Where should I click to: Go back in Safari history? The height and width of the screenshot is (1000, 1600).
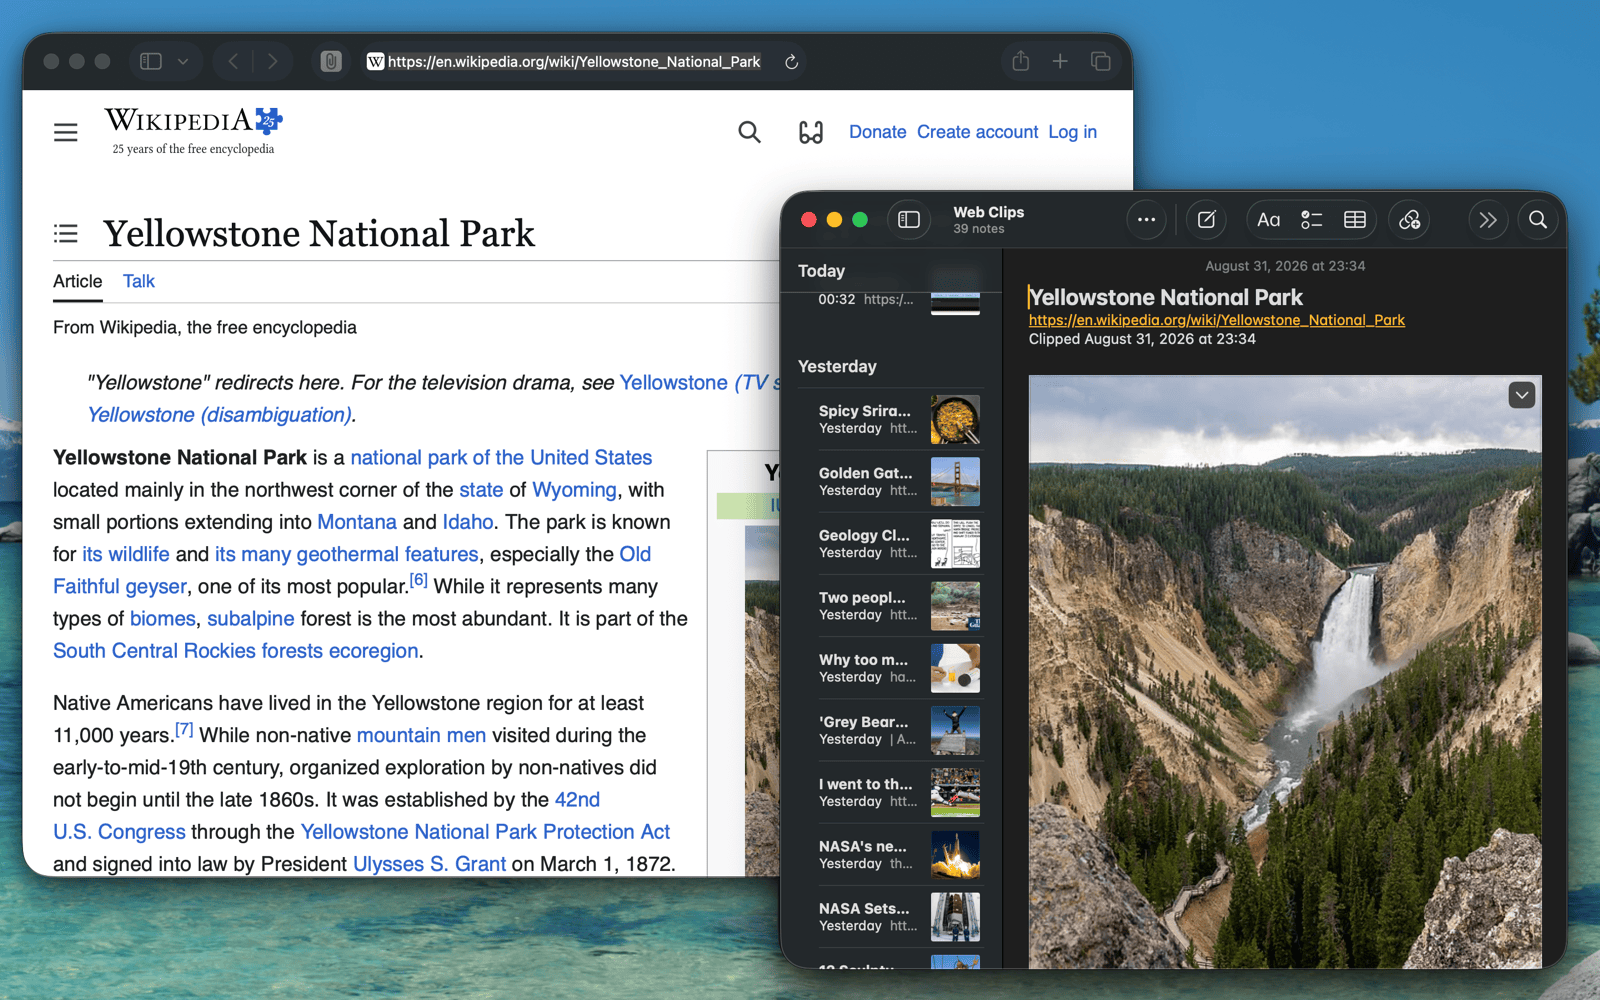click(x=233, y=62)
